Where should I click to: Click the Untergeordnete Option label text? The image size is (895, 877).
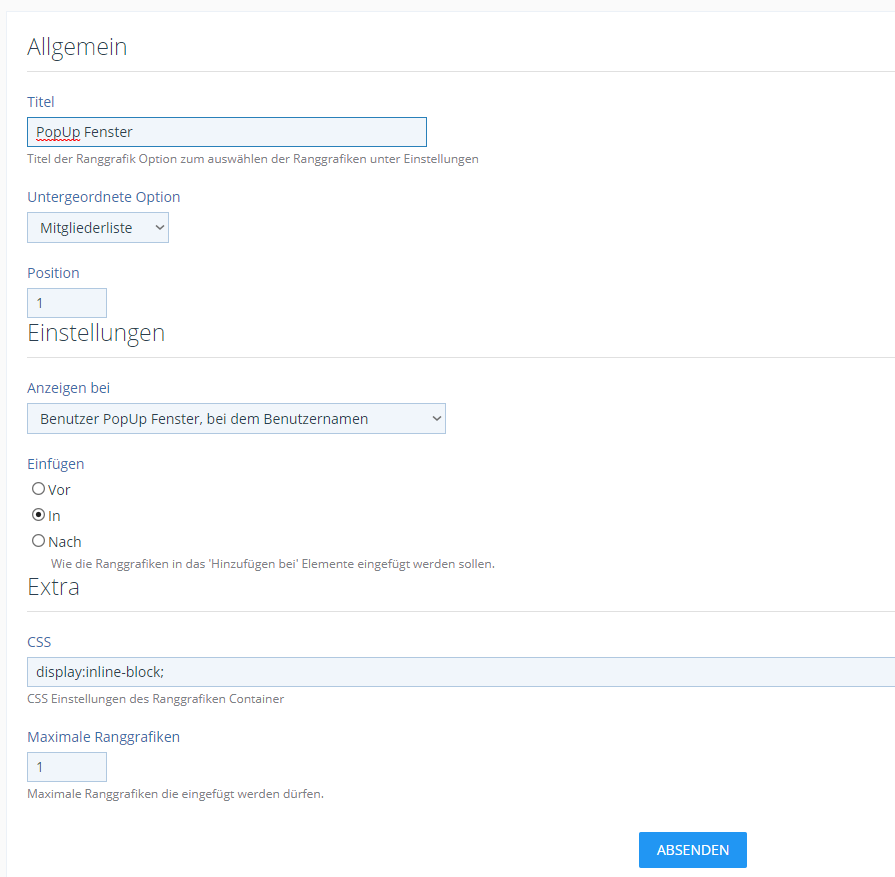(104, 197)
